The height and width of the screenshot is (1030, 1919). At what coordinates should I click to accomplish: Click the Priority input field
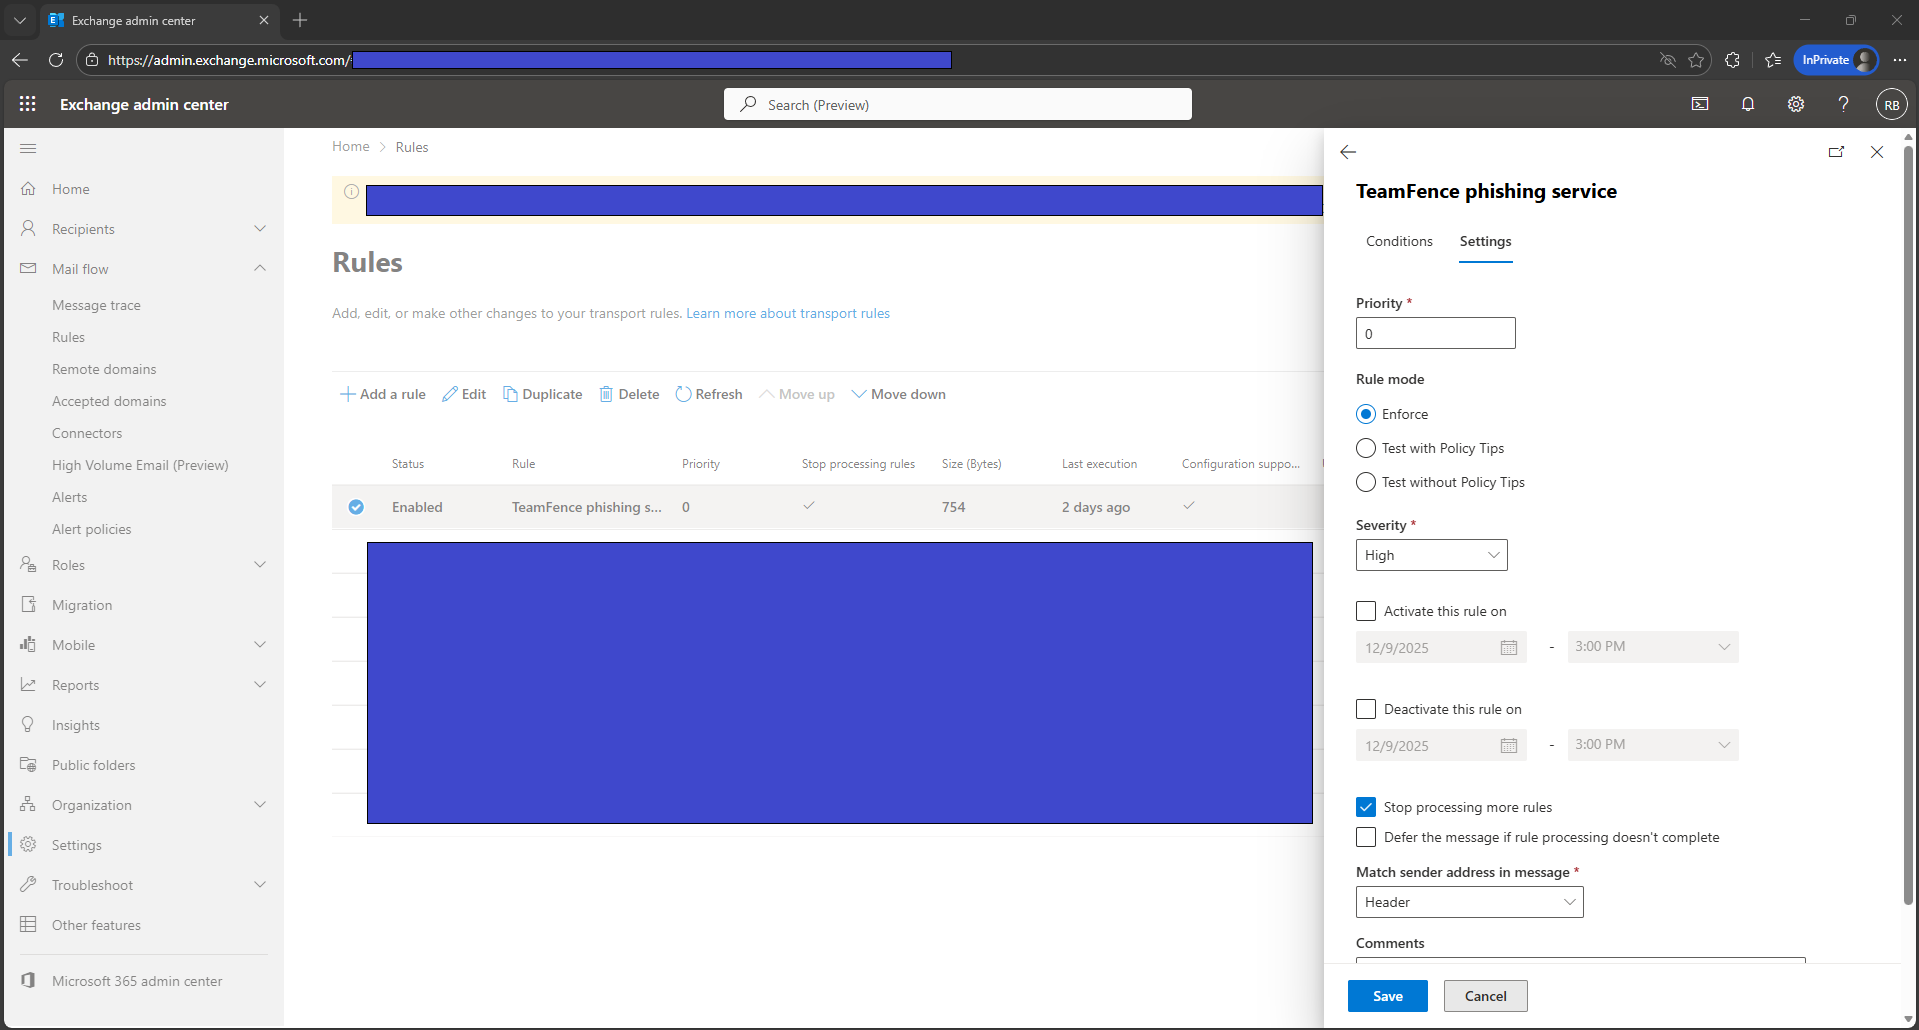pos(1435,334)
